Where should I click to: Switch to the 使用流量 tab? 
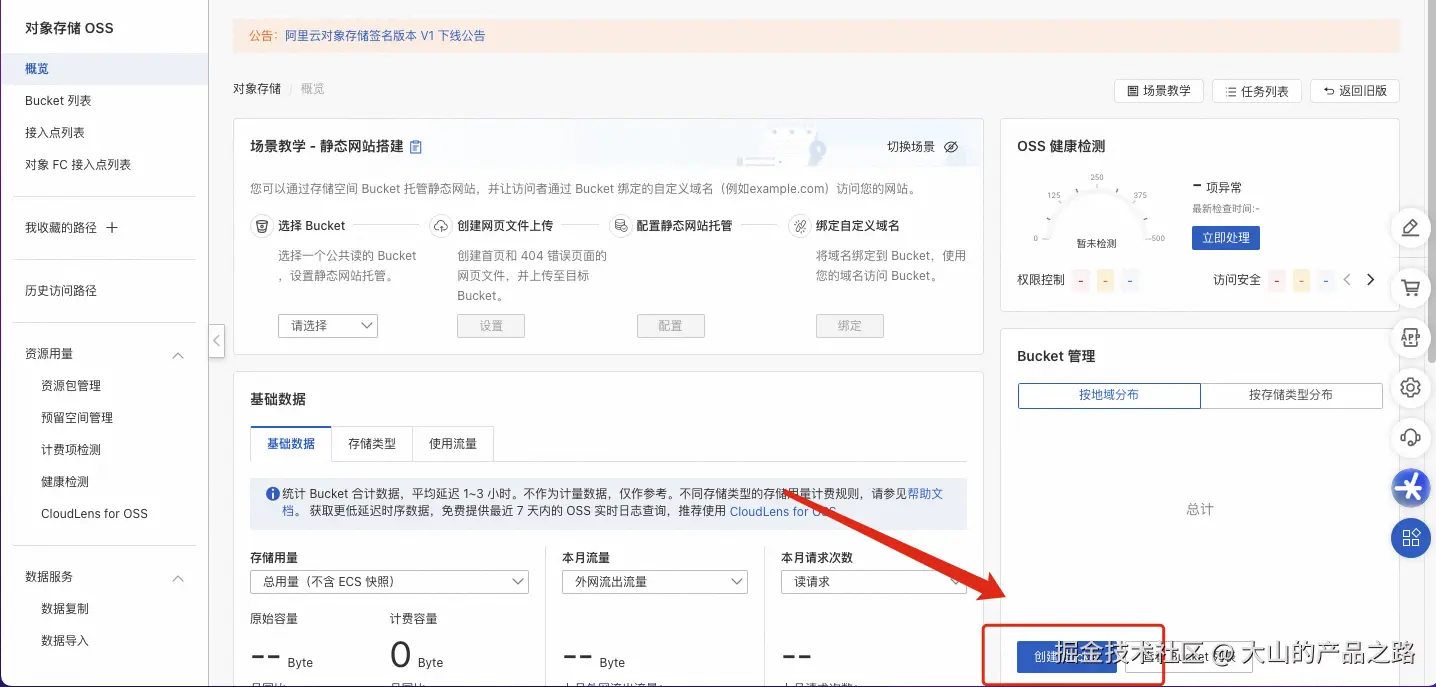pyautogui.click(x=453, y=443)
